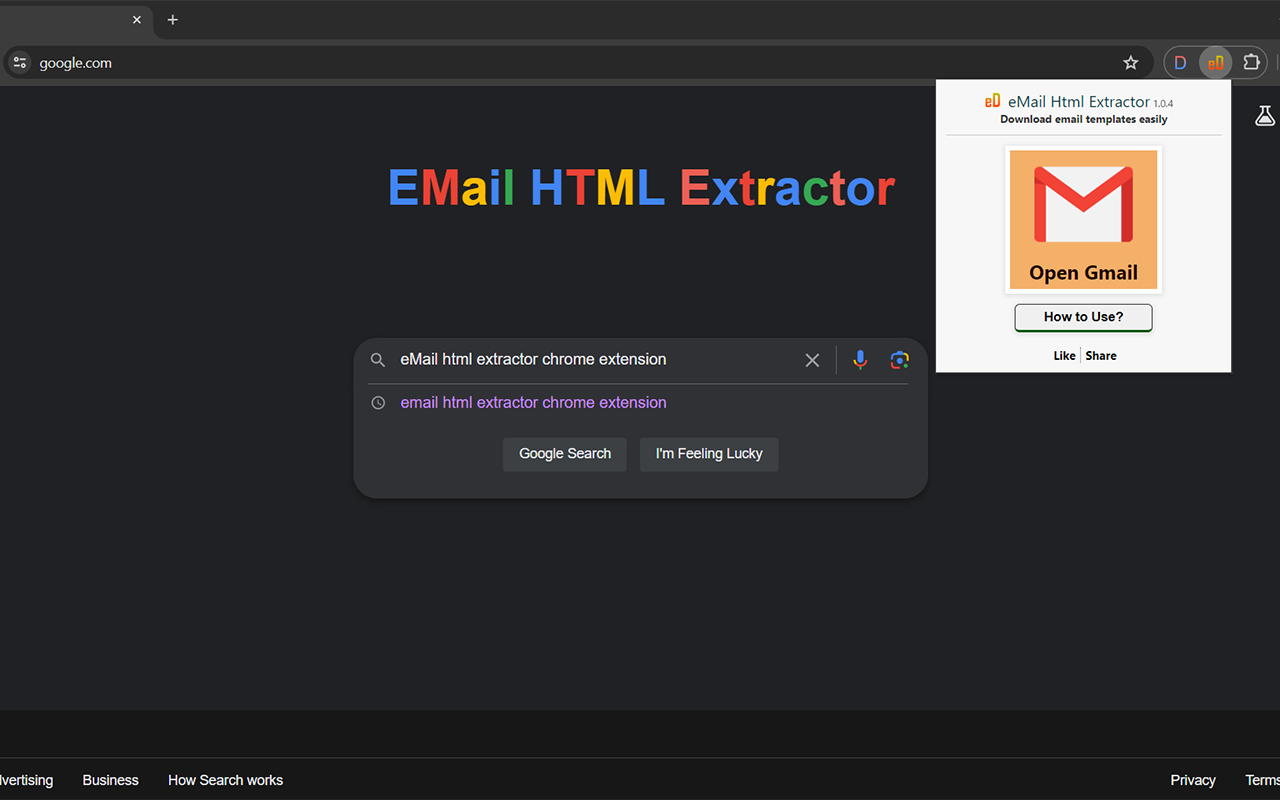The image size is (1280, 800).
Task: Click the small eD logo in popup header
Action: (x=992, y=101)
